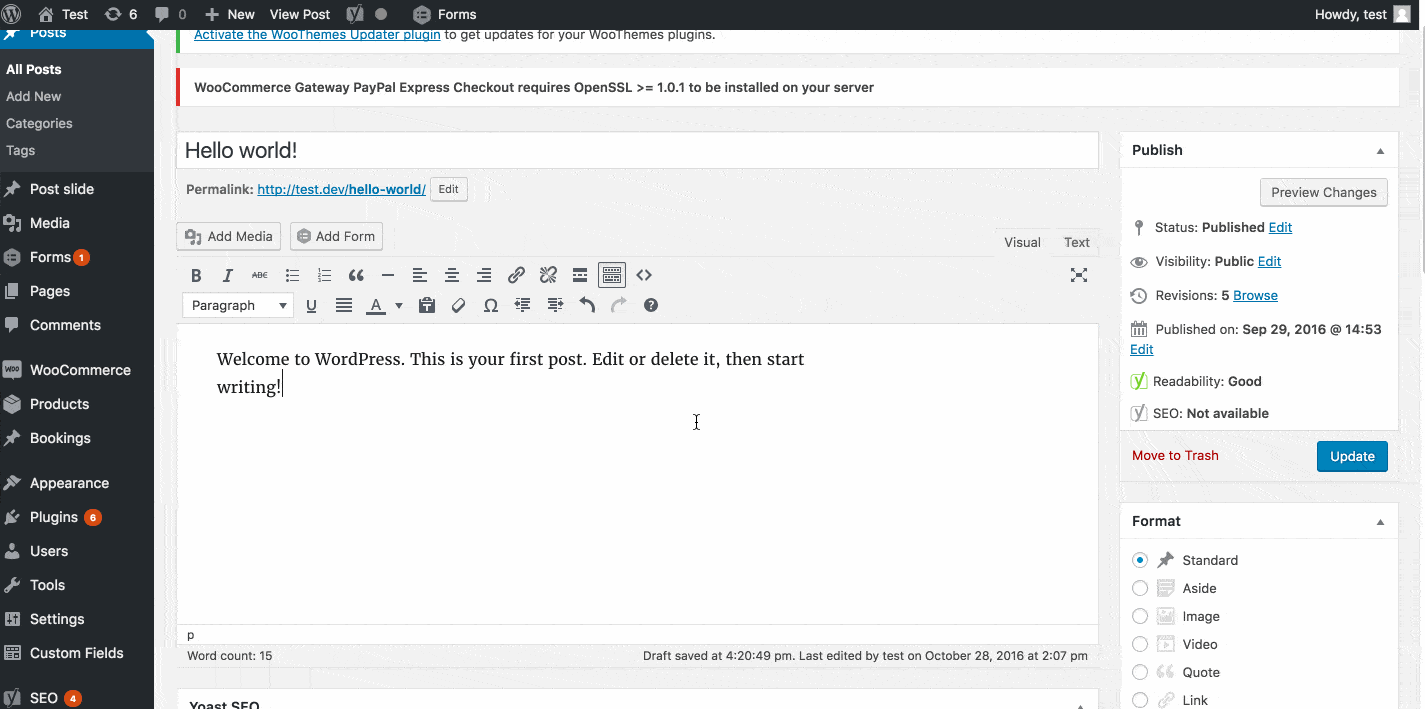The image size is (1425, 709).
Task: Open keyboard shortcuts help
Action: (x=651, y=305)
